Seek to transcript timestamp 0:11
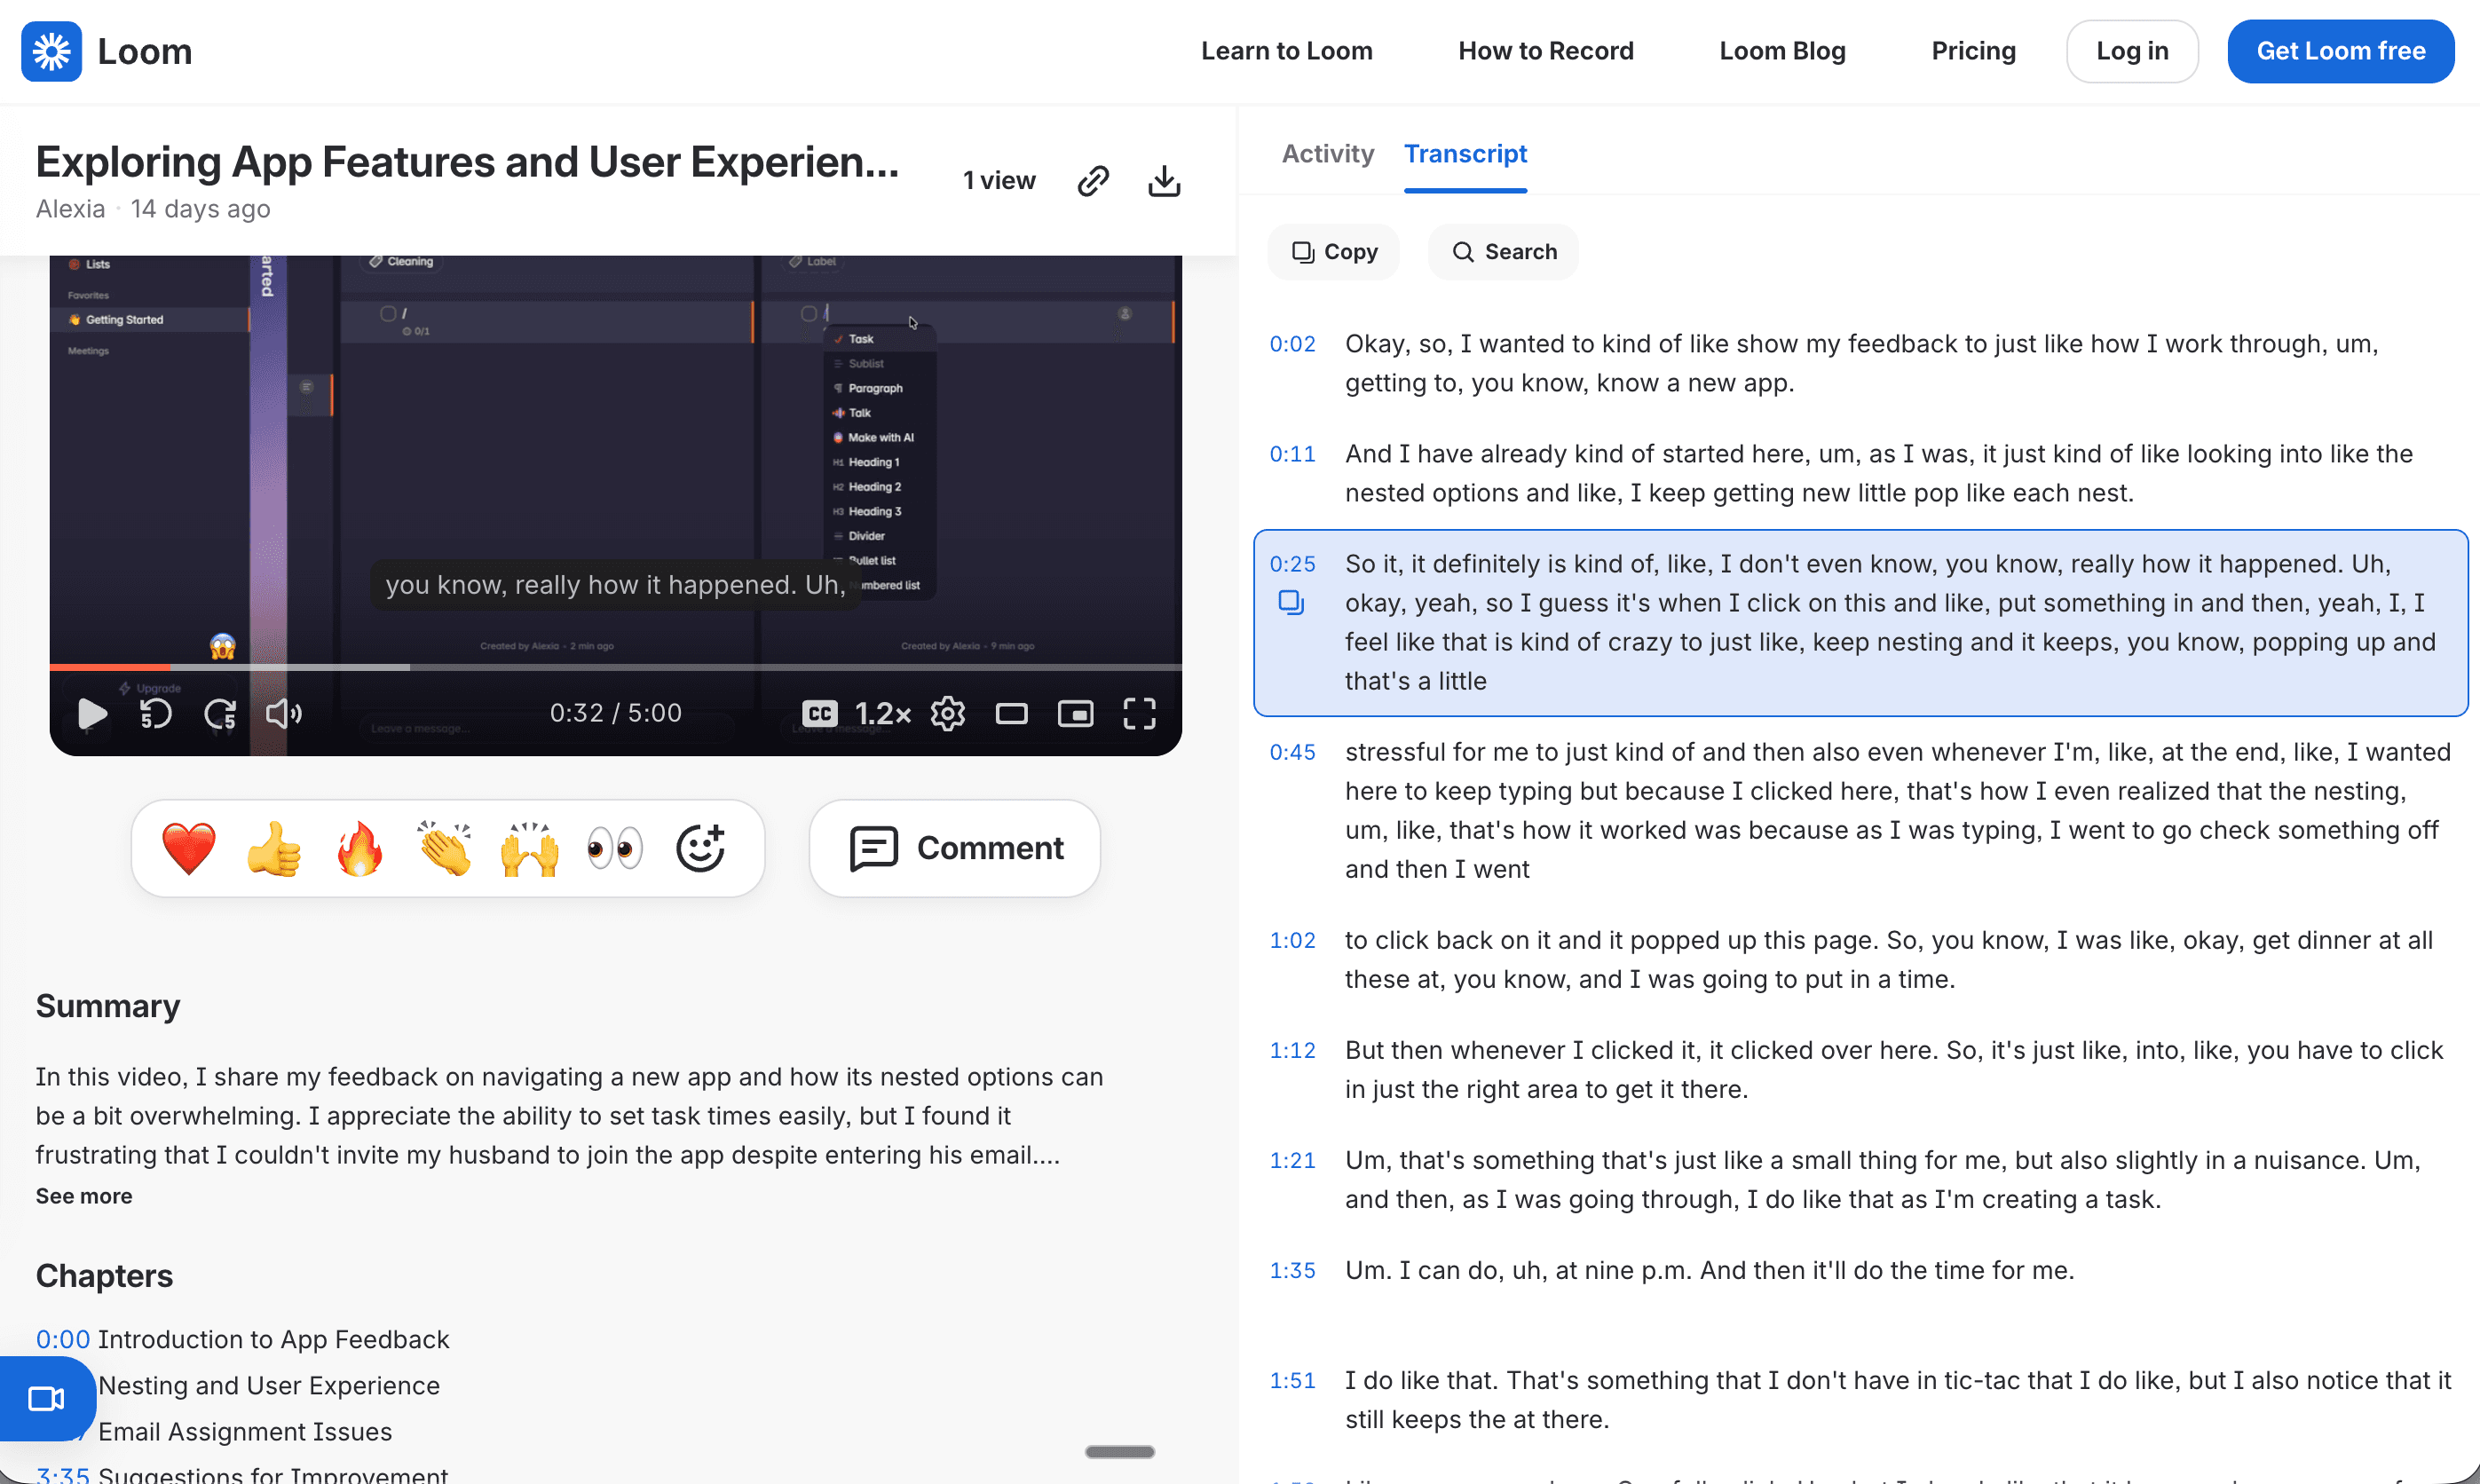The width and height of the screenshot is (2480, 1484). [x=1292, y=454]
